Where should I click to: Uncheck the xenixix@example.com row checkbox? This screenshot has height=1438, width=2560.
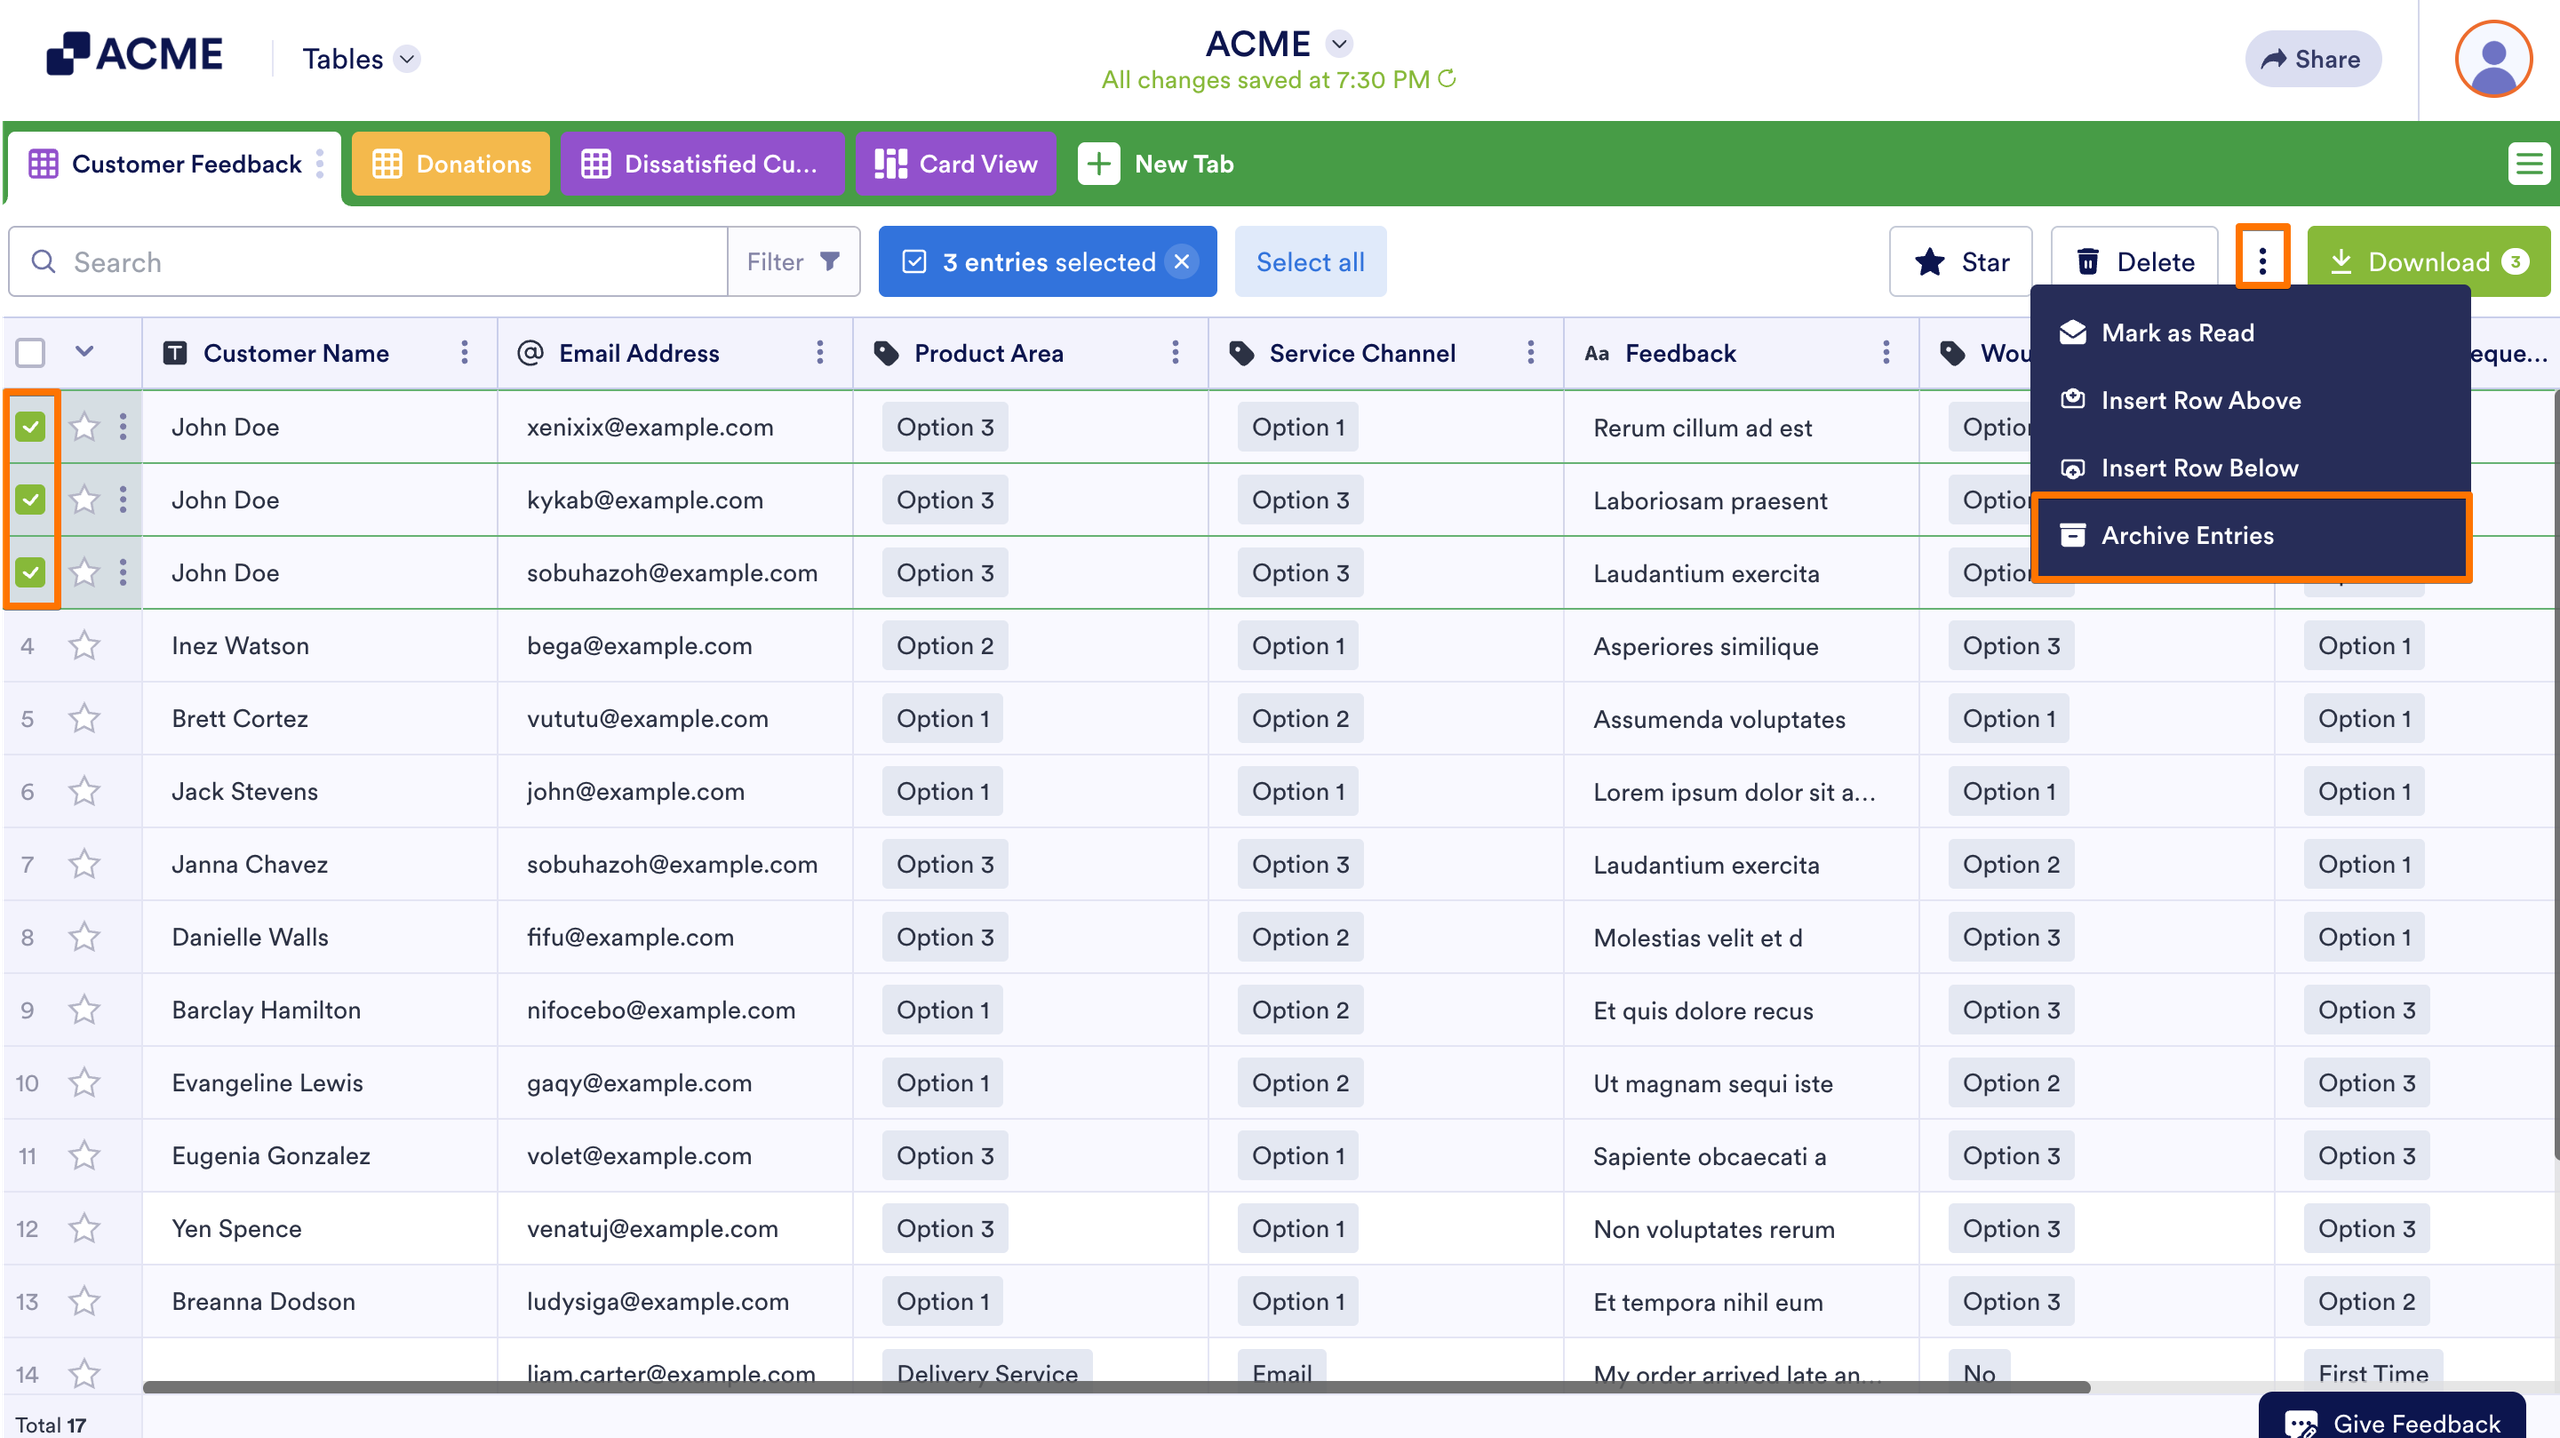[x=31, y=427]
